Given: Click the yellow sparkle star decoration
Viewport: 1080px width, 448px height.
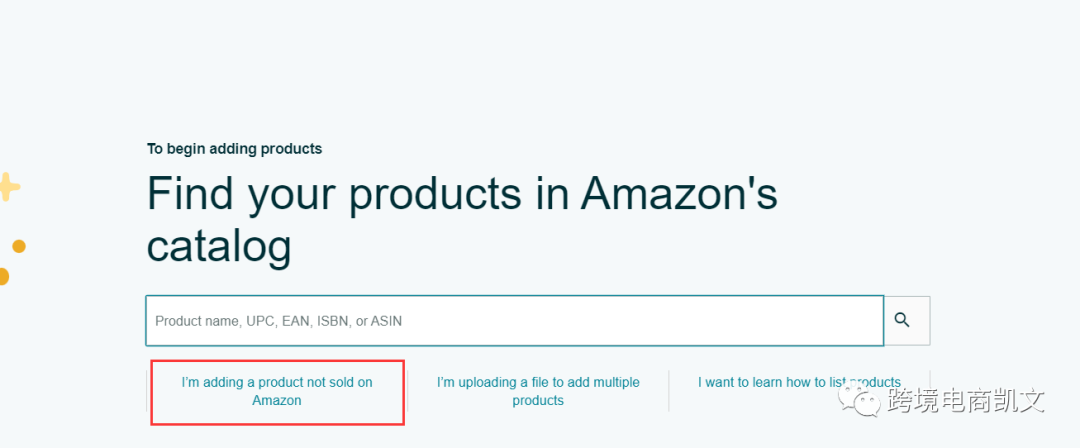Looking at the screenshot, I should tap(8, 187).
